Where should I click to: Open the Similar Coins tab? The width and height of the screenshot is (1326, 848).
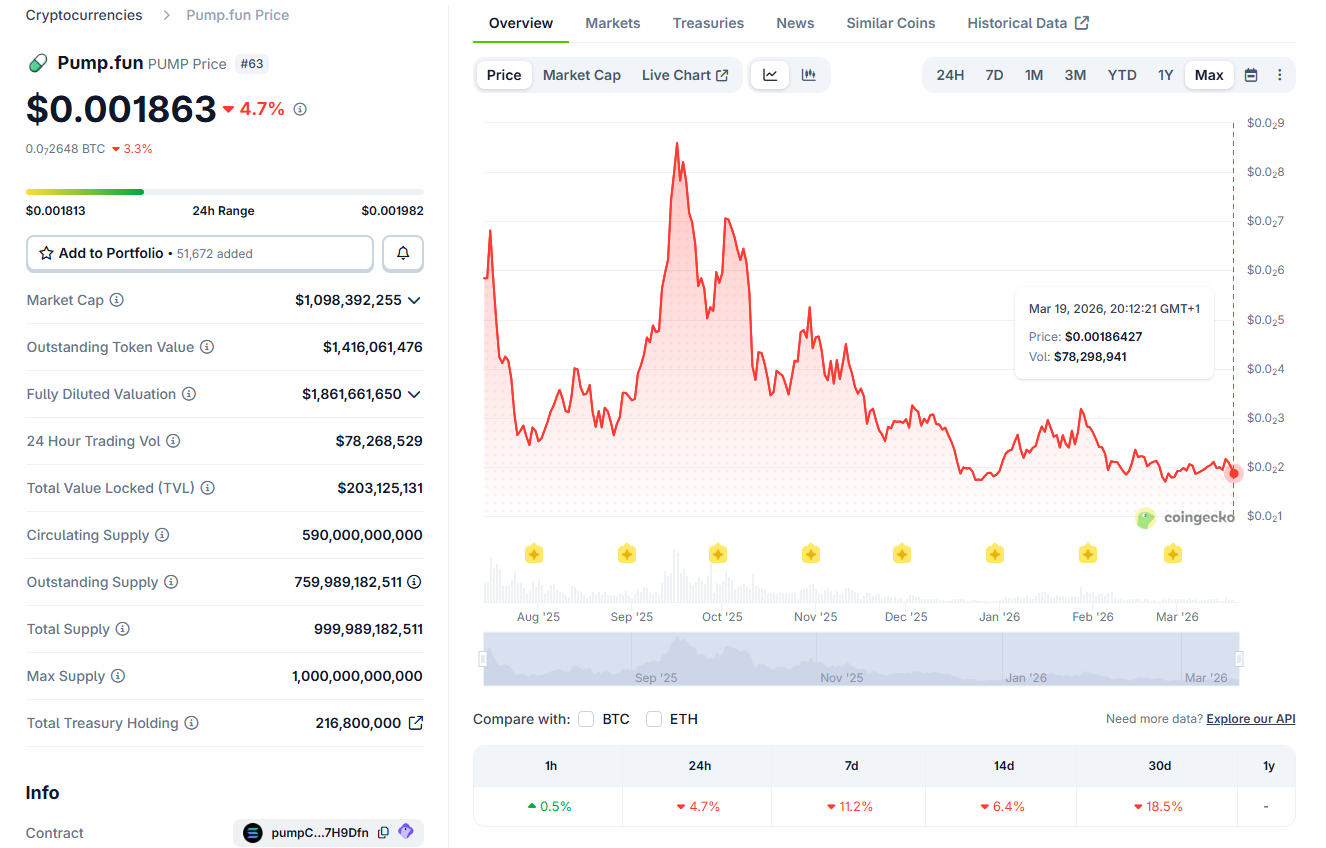pyautogui.click(x=890, y=23)
